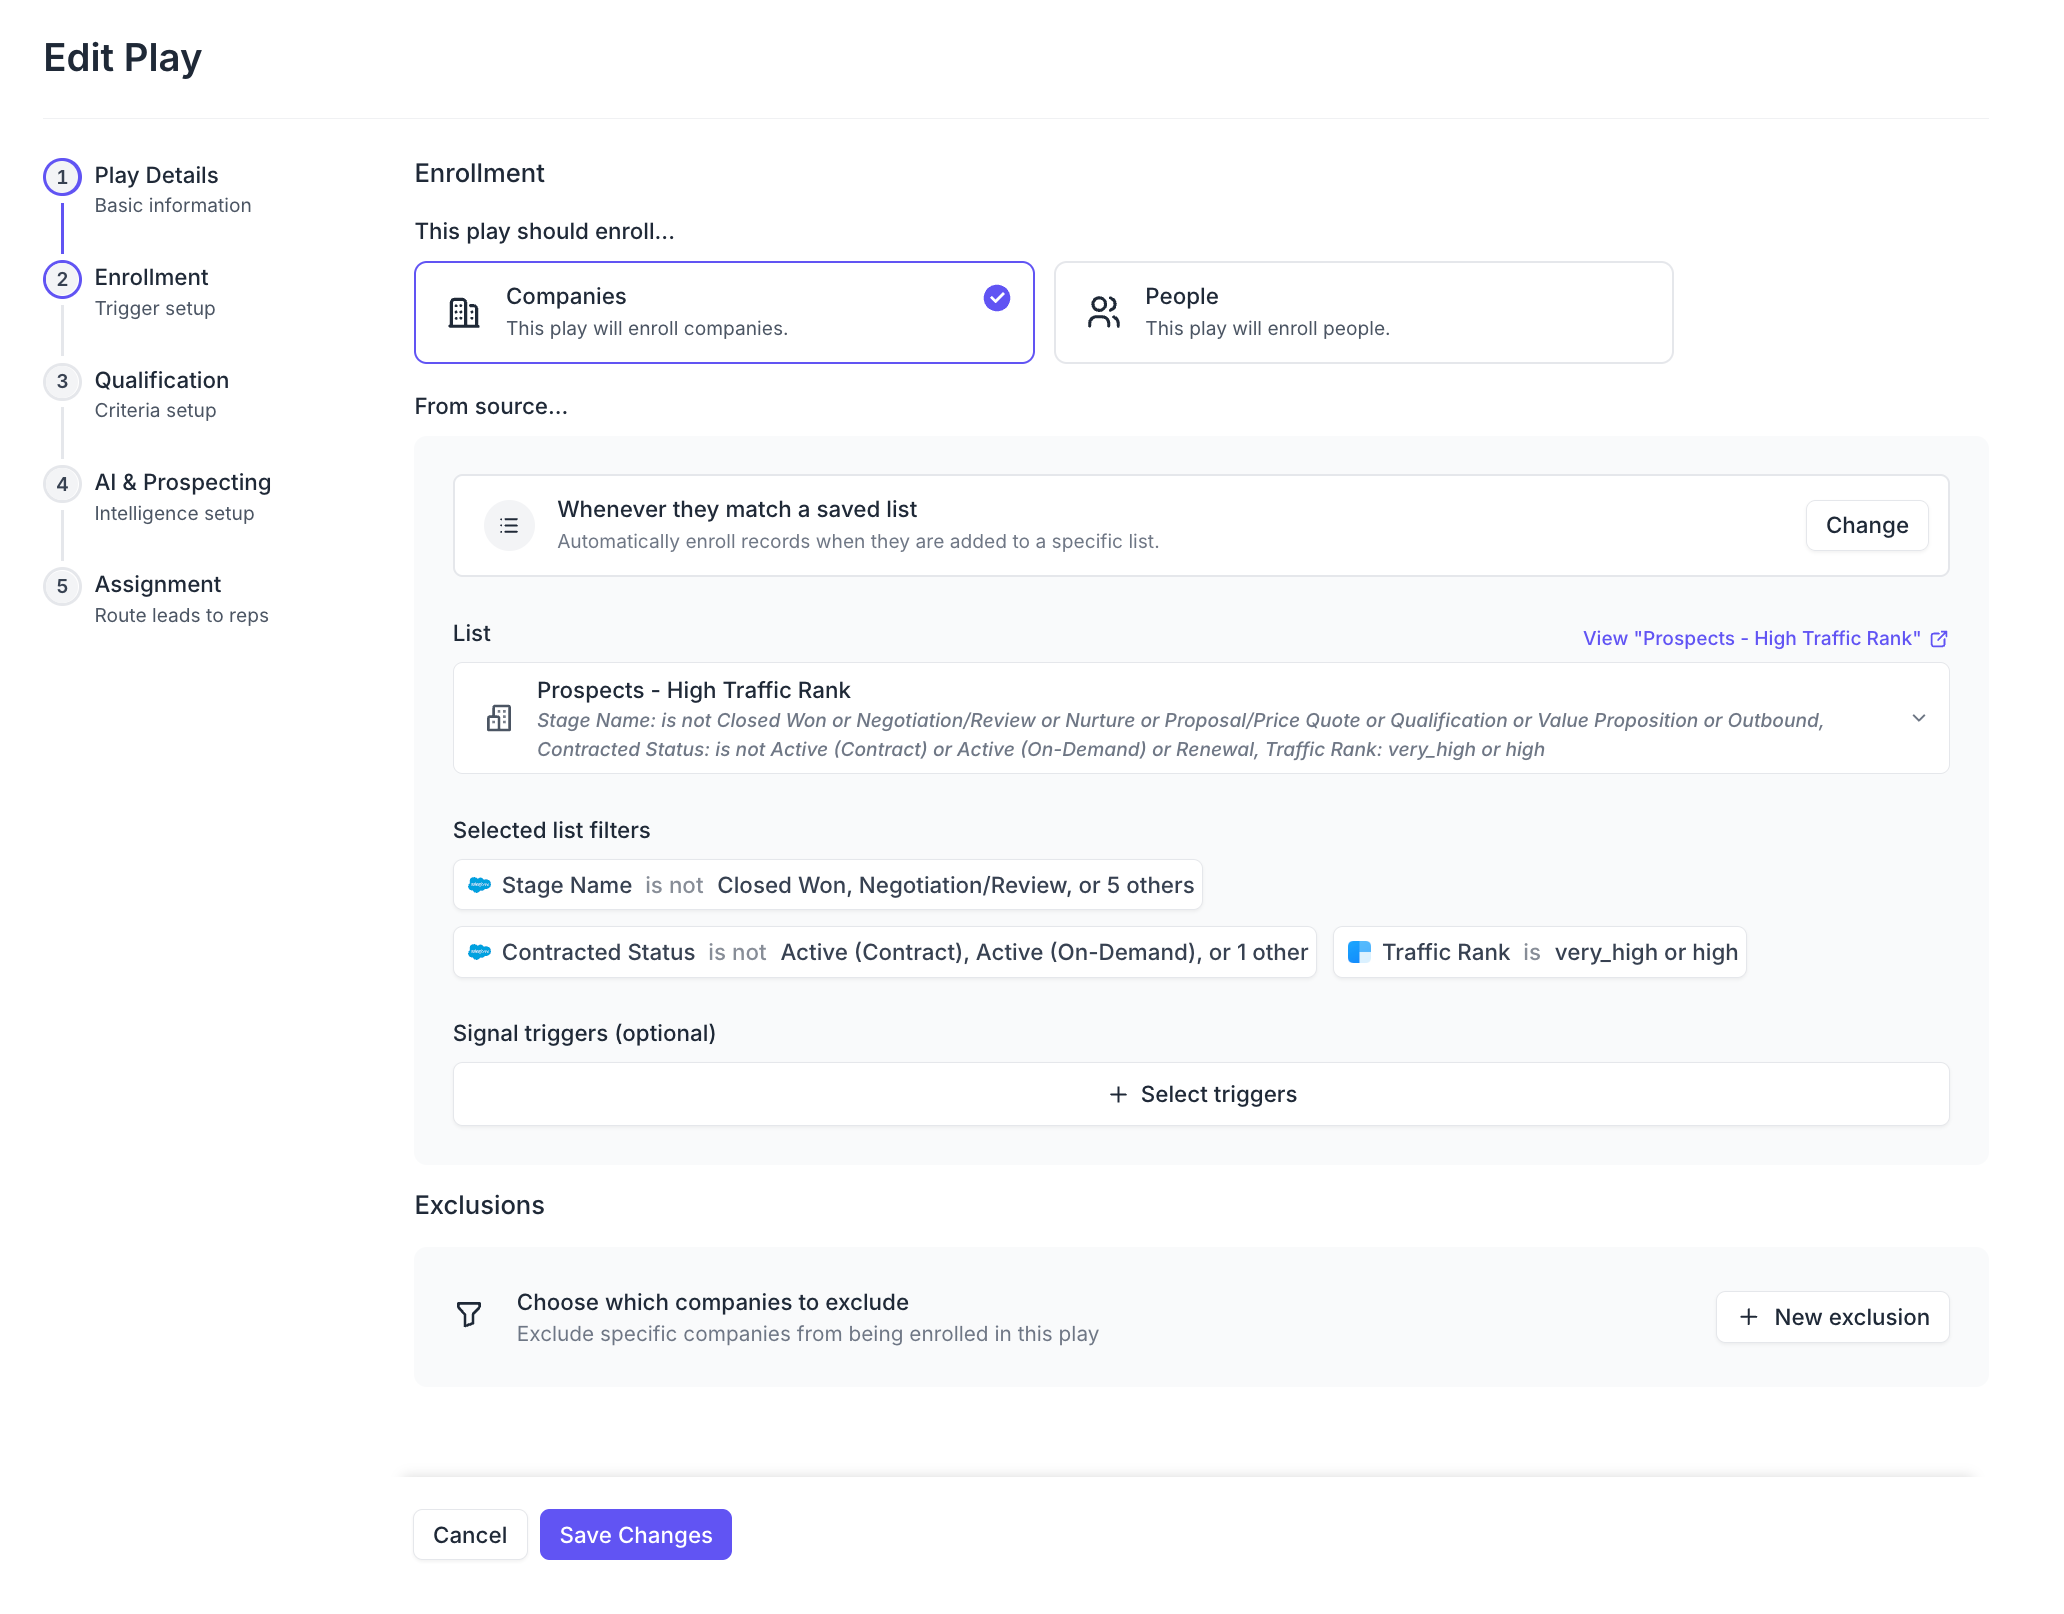Screen dimensions: 2064x1614
Task: Click the Change source button
Action: [1866, 525]
